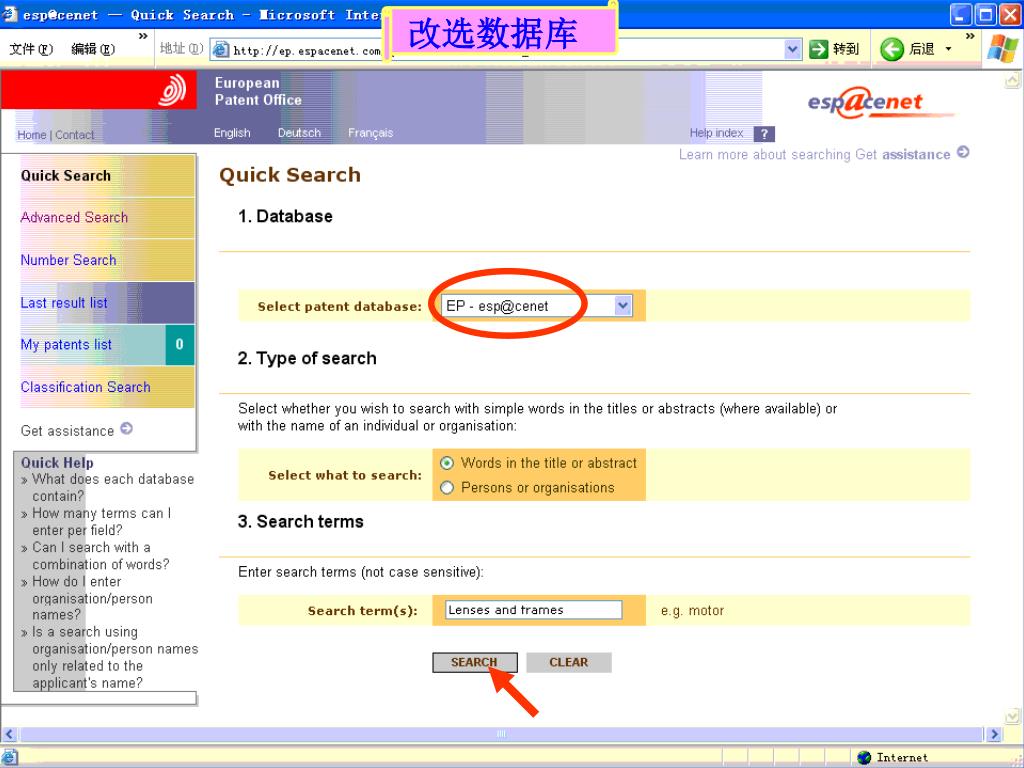Click the Quick Help heading
1024x768 pixels.
57,462
